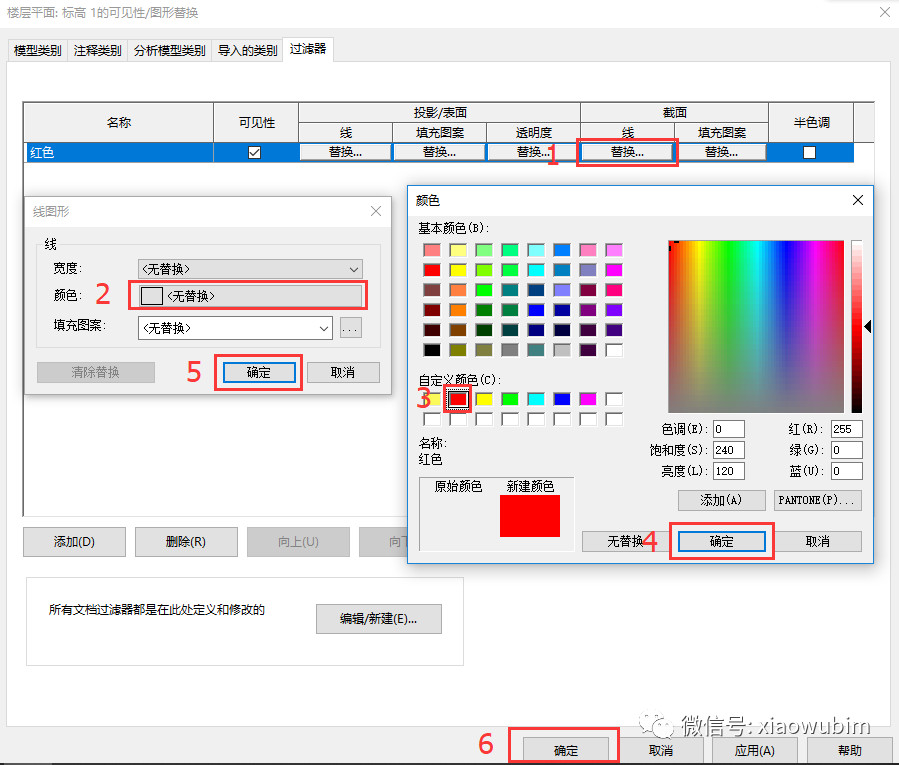
Task: Click 取消 in the 线图形 dialog
Action: (343, 373)
